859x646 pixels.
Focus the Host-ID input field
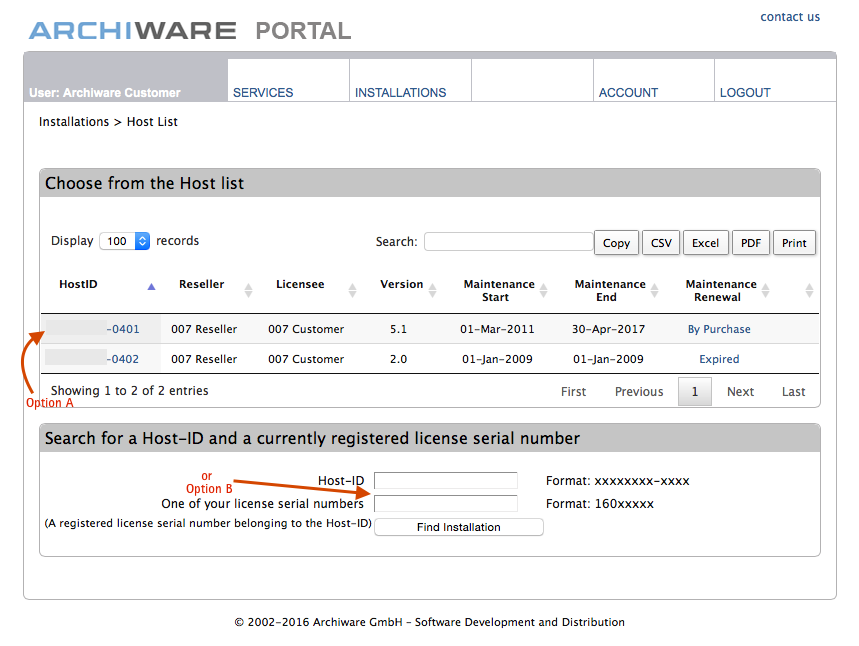tap(445, 481)
